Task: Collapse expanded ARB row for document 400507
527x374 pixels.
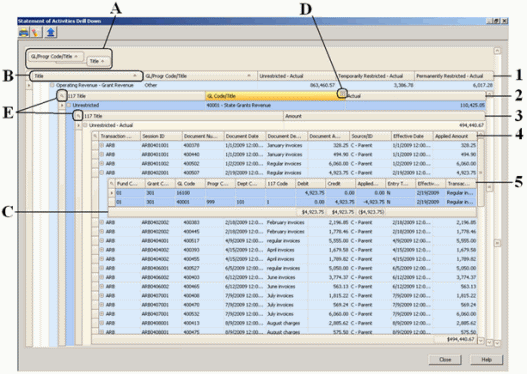Action: [102, 173]
